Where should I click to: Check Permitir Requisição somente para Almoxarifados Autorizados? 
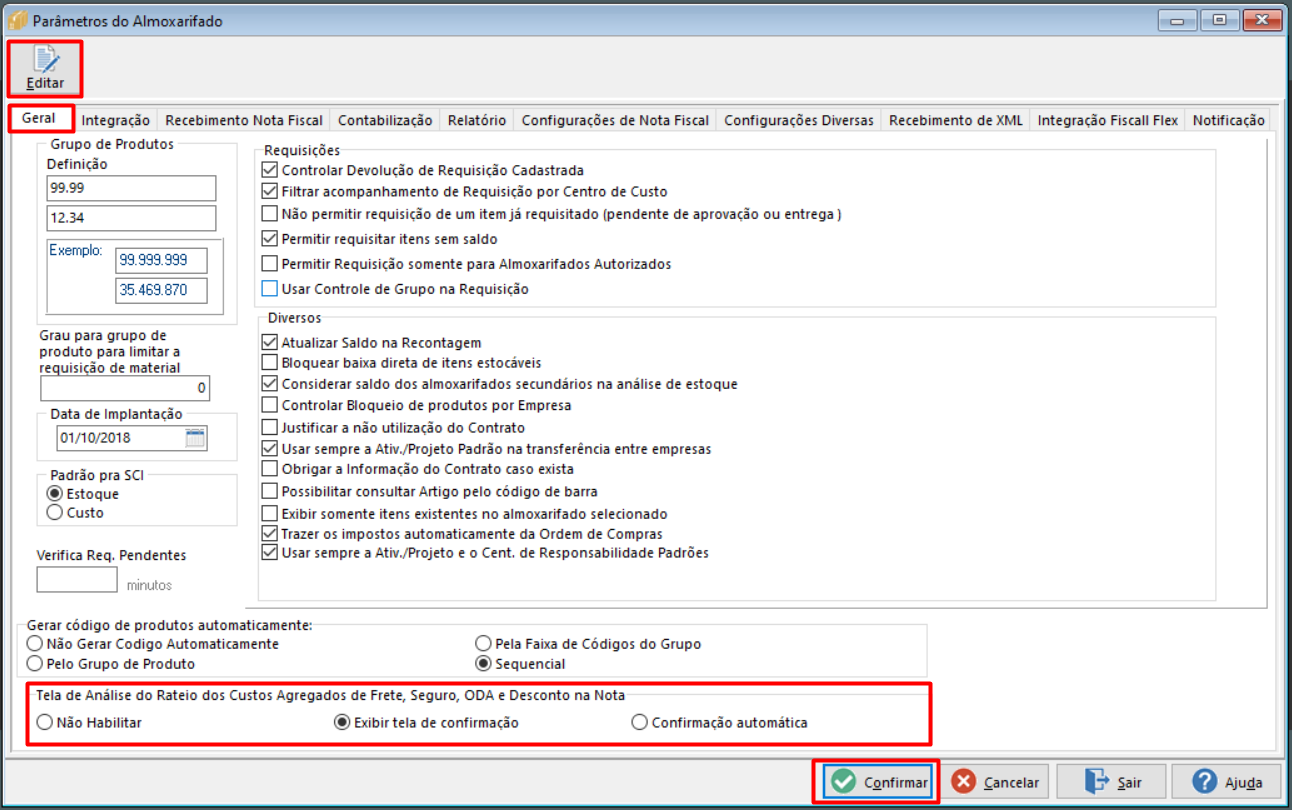click(x=269, y=264)
